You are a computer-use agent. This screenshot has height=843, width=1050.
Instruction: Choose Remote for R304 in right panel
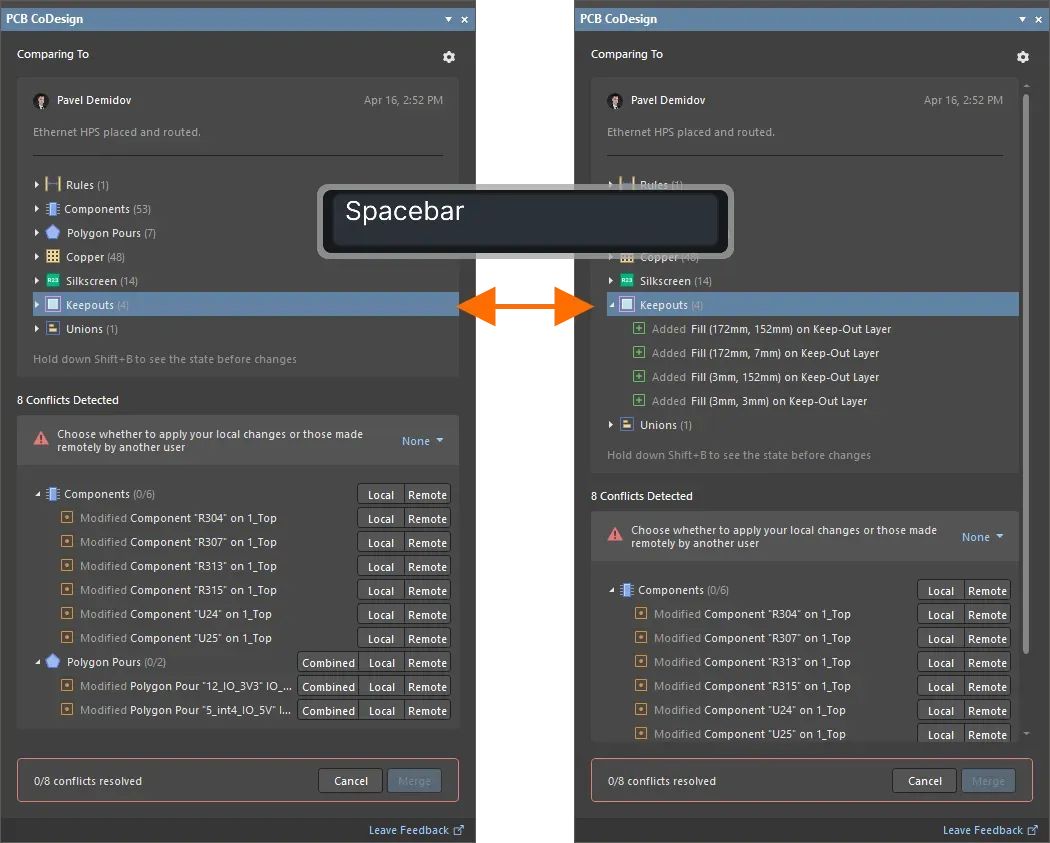(987, 615)
